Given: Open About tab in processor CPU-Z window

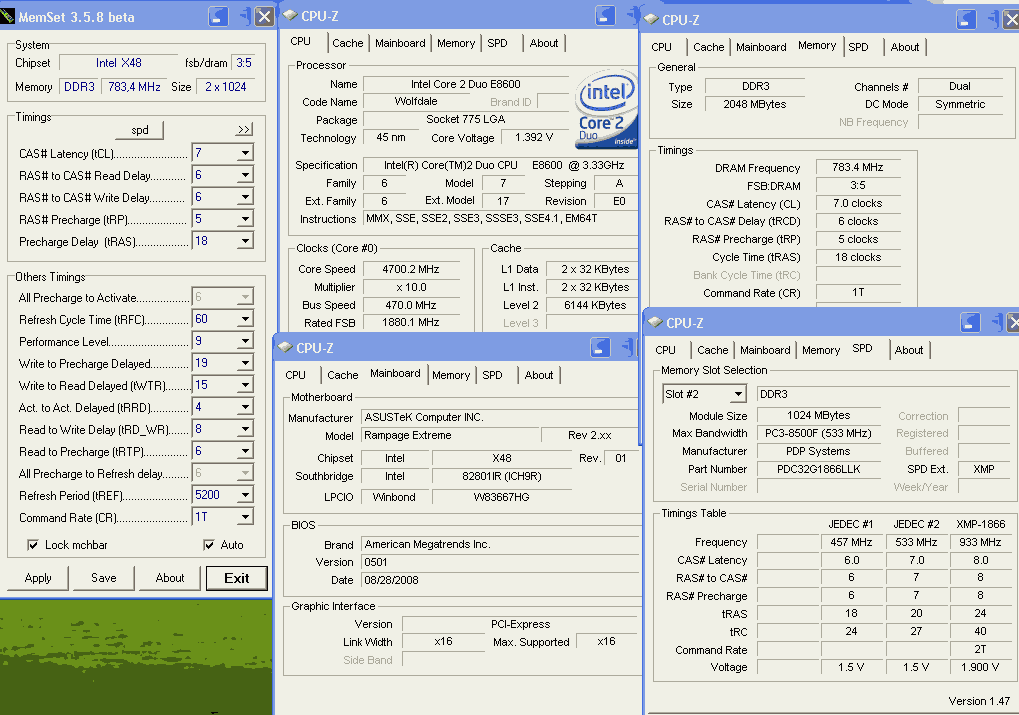Looking at the screenshot, I should point(544,43).
